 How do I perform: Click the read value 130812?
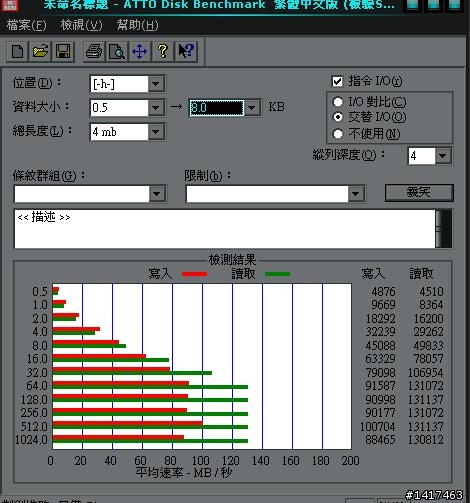point(426,440)
